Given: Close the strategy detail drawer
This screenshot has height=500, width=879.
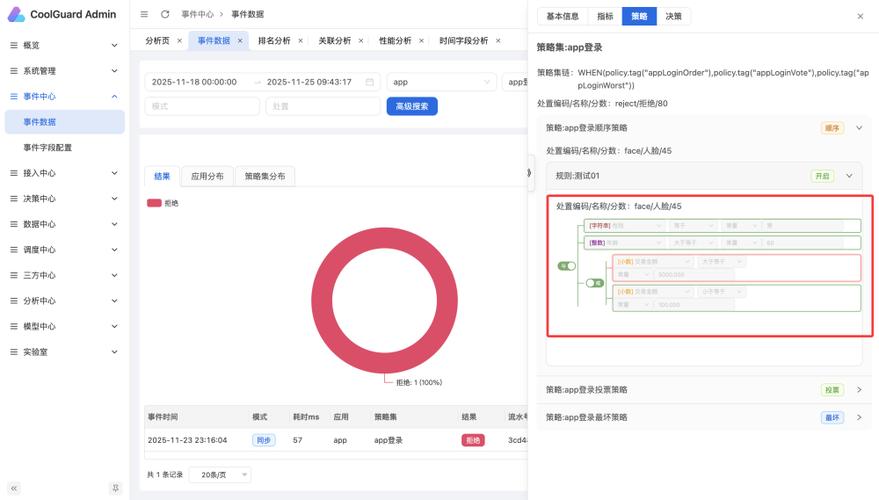Looking at the screenshot, I should (x=860, y=16).
